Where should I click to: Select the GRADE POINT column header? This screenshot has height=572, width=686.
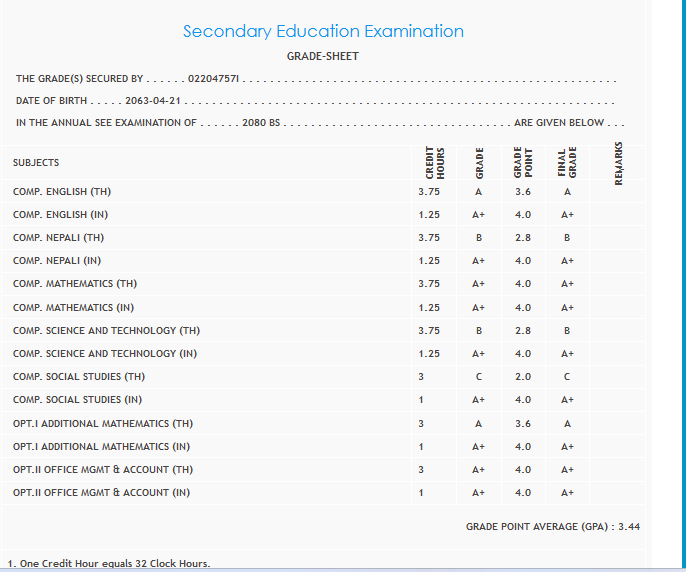(522, 162)
